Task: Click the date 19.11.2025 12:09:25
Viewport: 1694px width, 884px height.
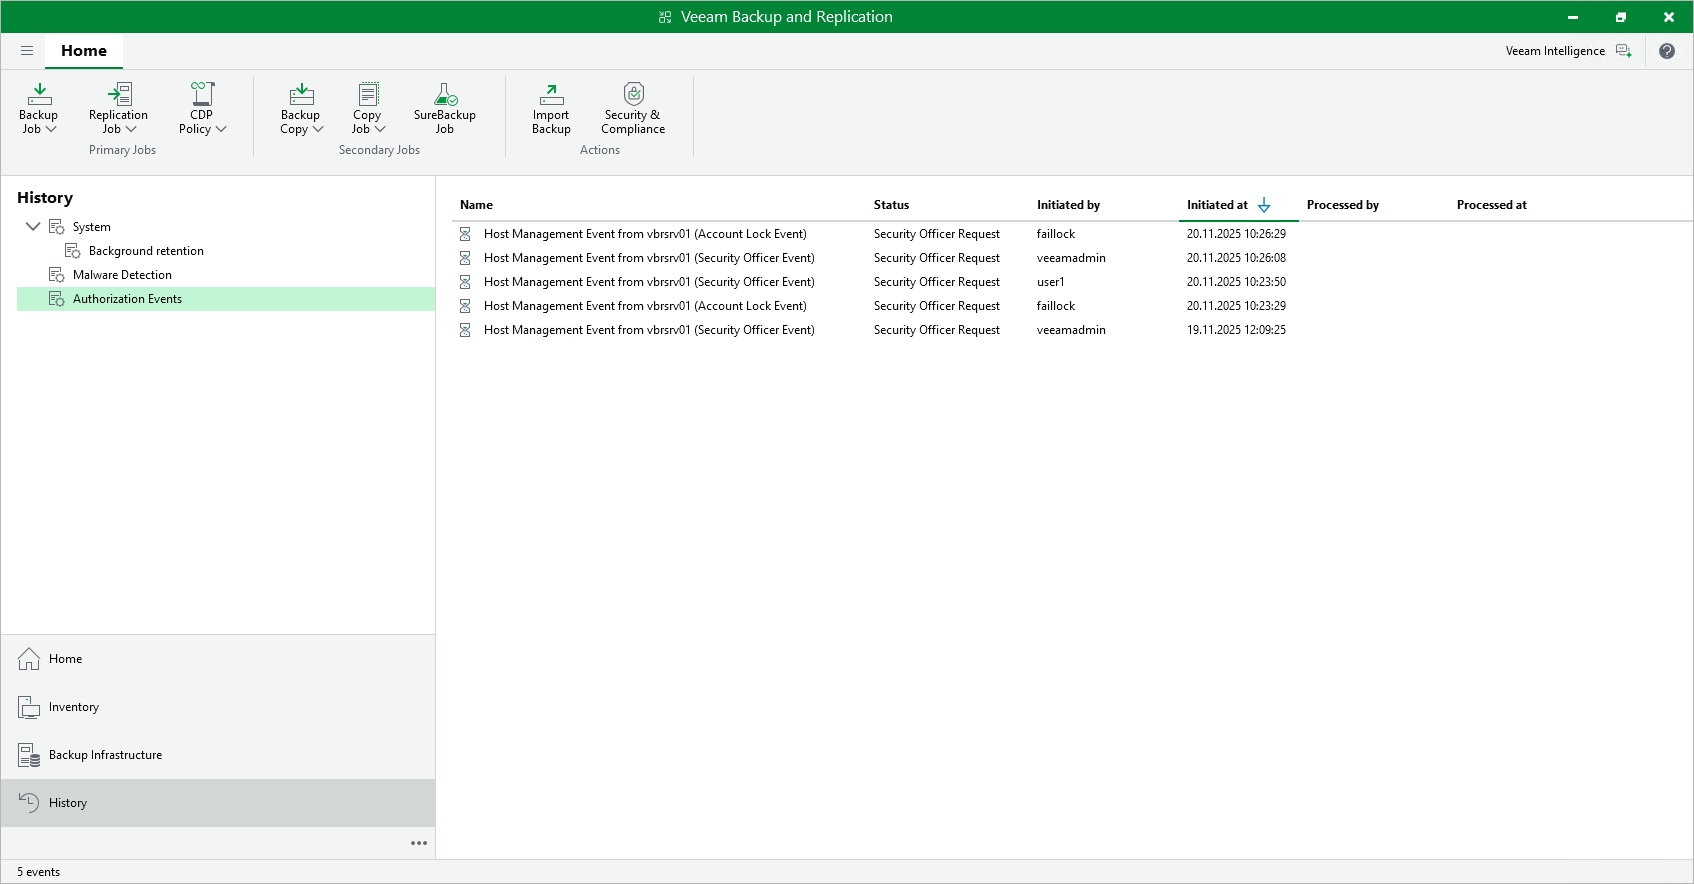Action: coord(1236,330)
